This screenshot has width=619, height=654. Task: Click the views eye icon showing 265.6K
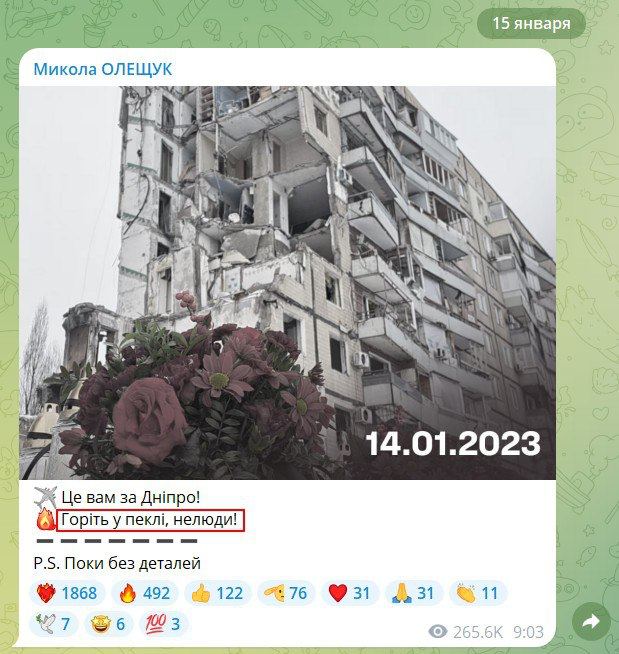tap(438, 631)
